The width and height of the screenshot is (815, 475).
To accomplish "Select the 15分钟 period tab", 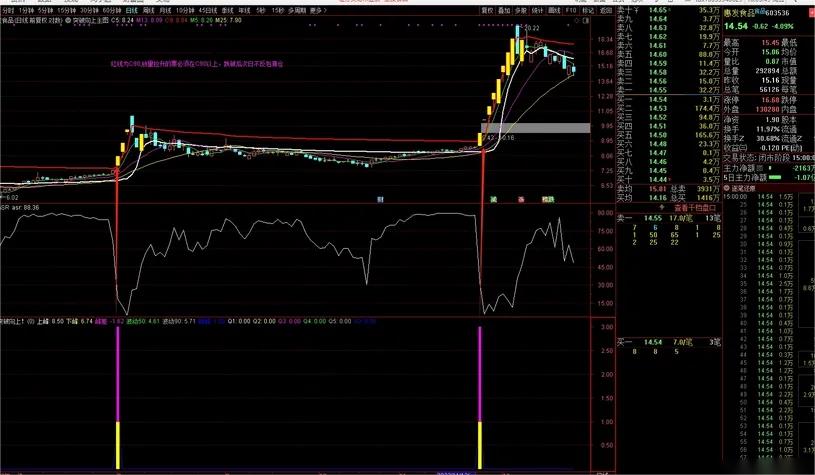I will 66,10.
